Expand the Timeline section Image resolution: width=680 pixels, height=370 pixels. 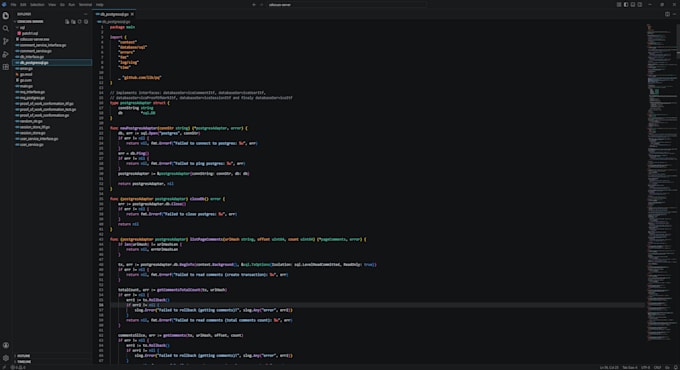[24, 361]
